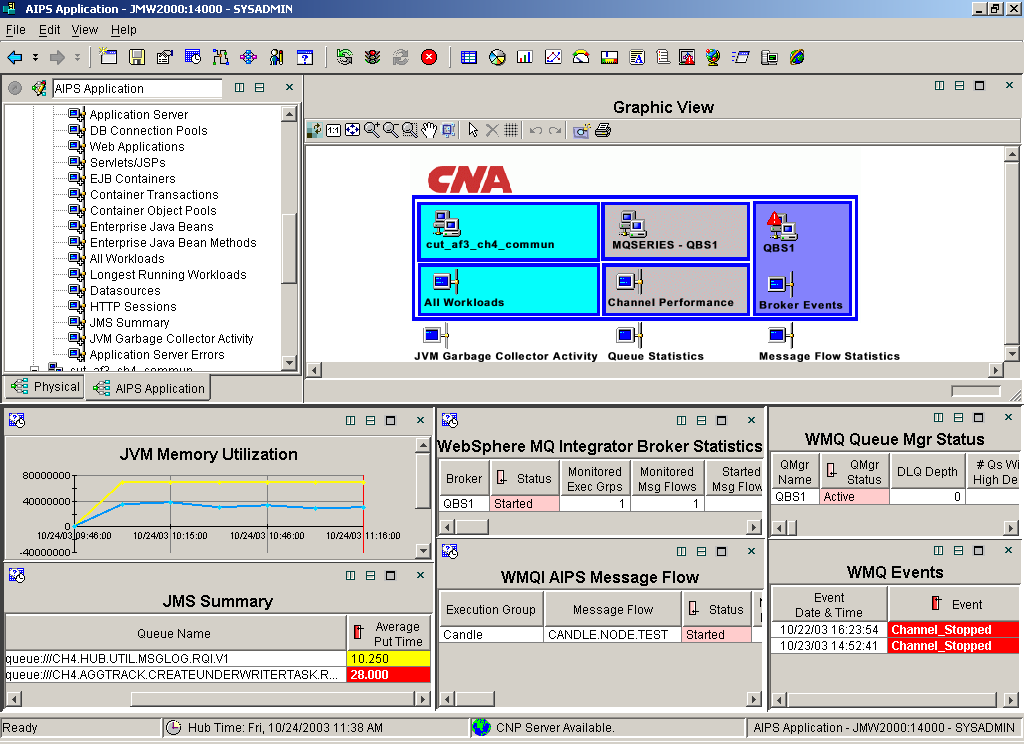The height and width of the screenshot is (744, 1024).
Task: Click the 1:1 actual size icon
Action: pos(333,130)
